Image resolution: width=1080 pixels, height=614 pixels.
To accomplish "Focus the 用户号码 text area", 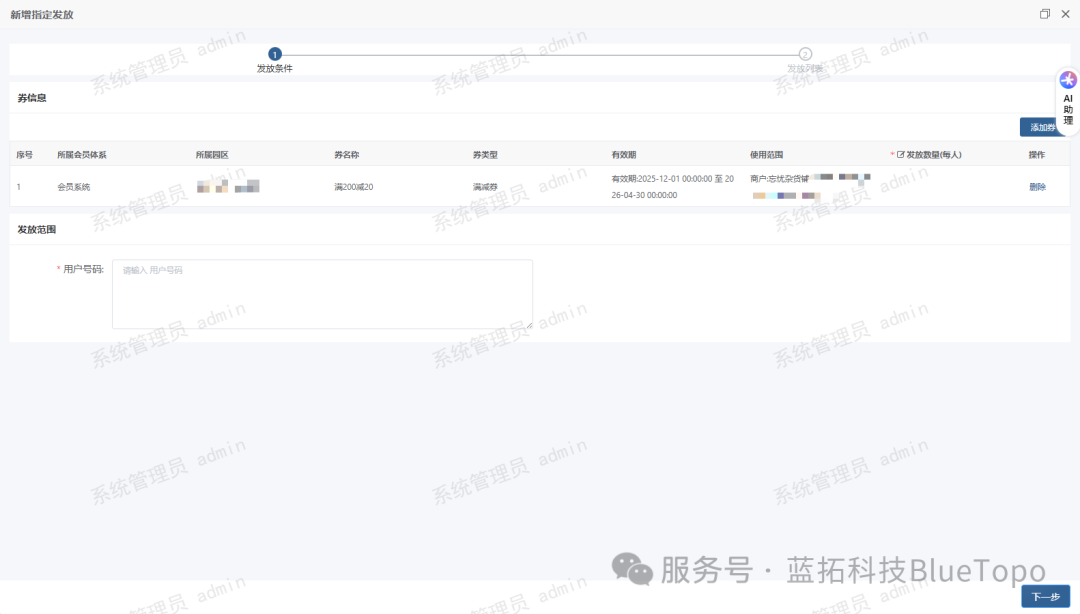I will point(322,294).
